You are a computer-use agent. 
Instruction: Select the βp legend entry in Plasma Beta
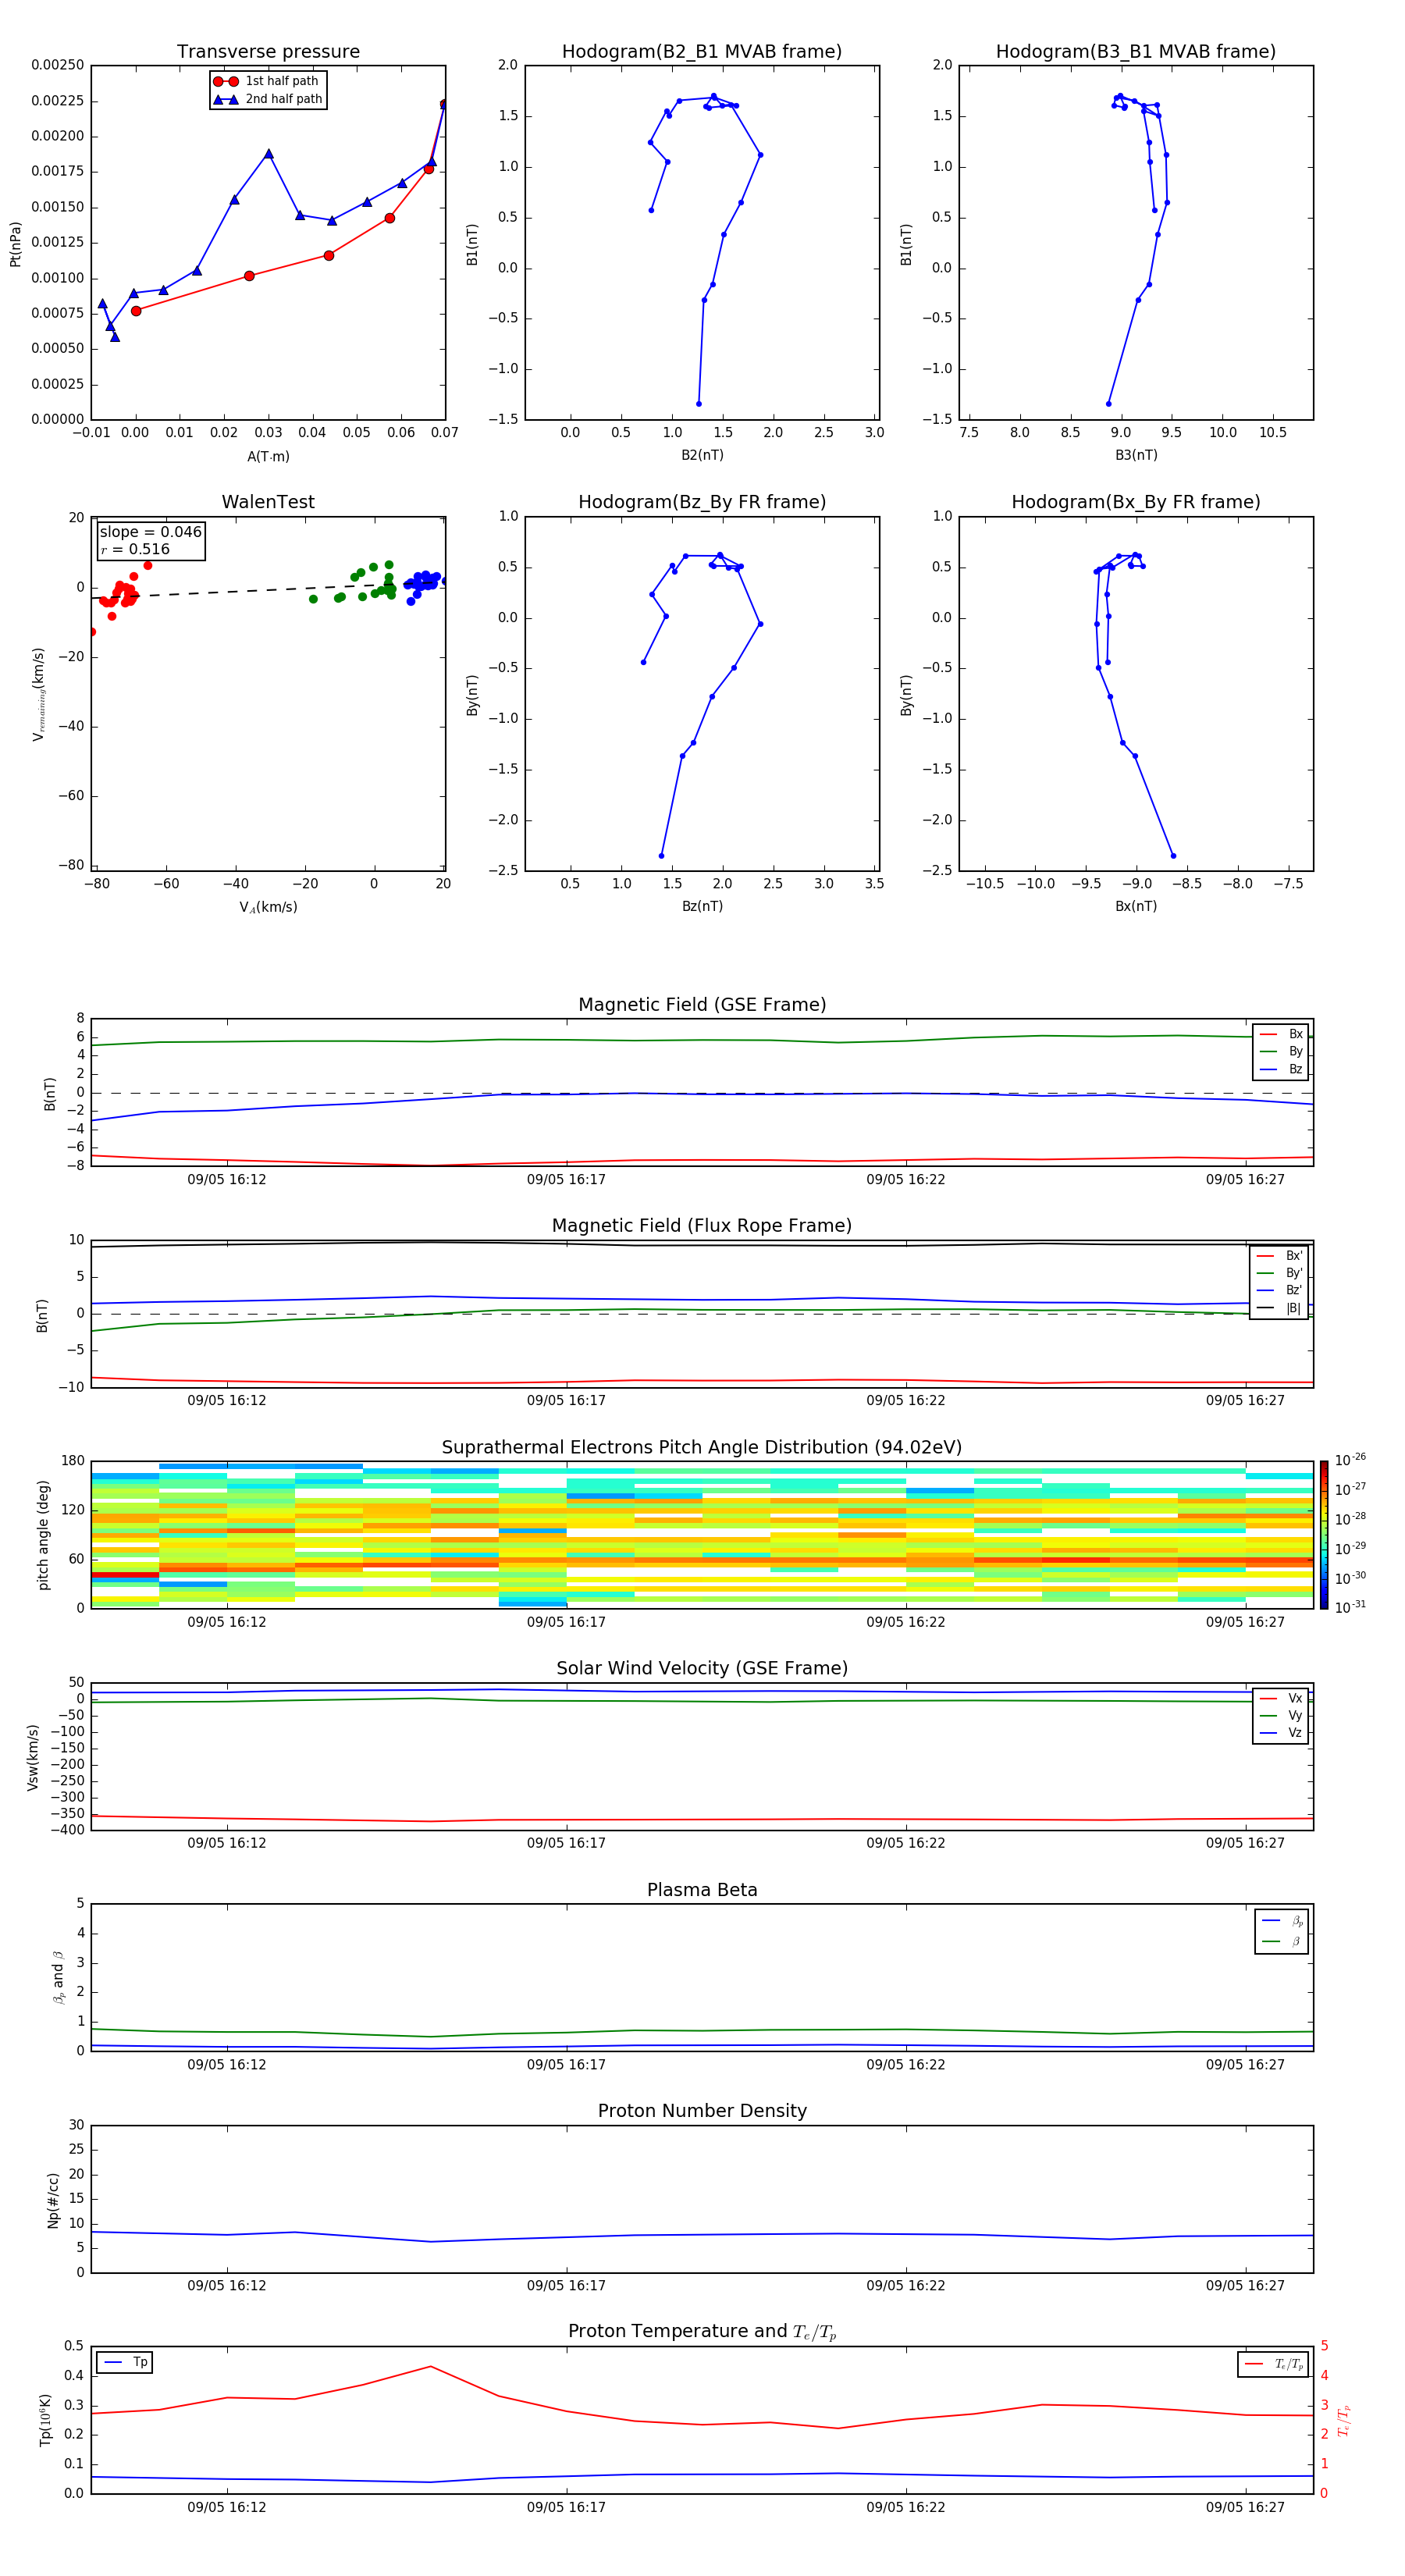[1282, 1921]
